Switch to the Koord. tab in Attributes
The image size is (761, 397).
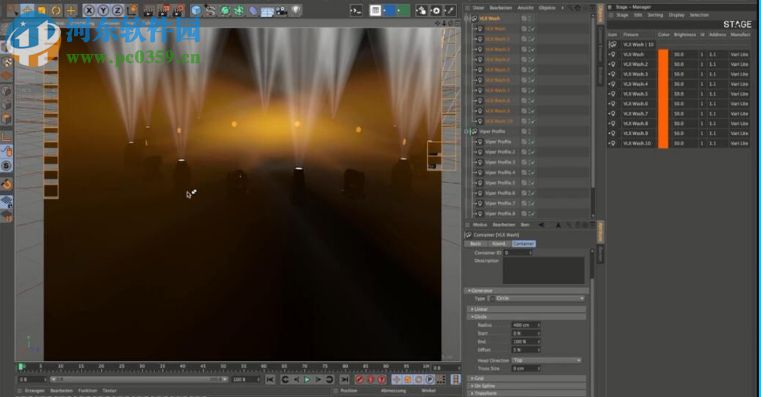click(x=498, y=244)
